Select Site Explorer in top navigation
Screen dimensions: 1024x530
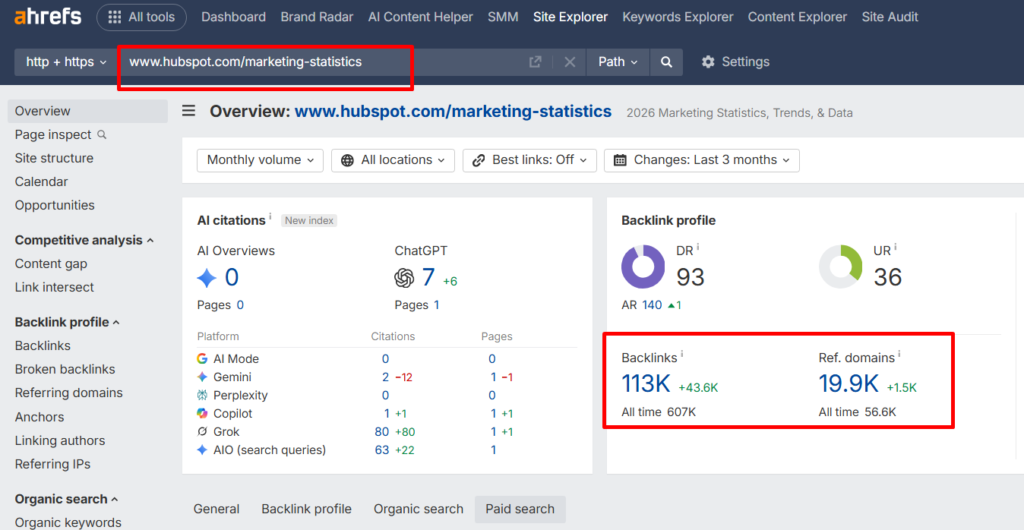(x=570, y=17)
